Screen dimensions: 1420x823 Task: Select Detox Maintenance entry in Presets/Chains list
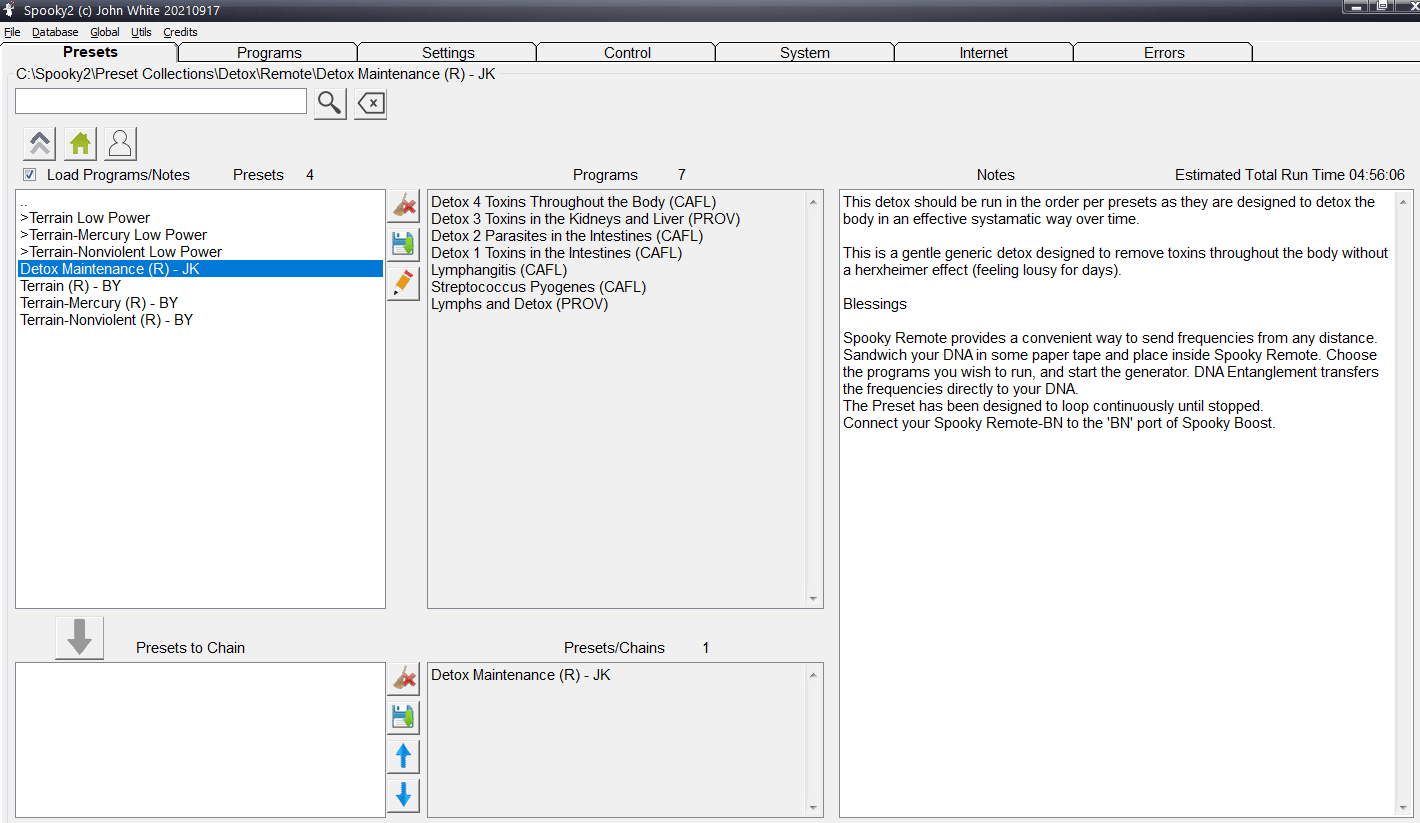coord(521,675)
